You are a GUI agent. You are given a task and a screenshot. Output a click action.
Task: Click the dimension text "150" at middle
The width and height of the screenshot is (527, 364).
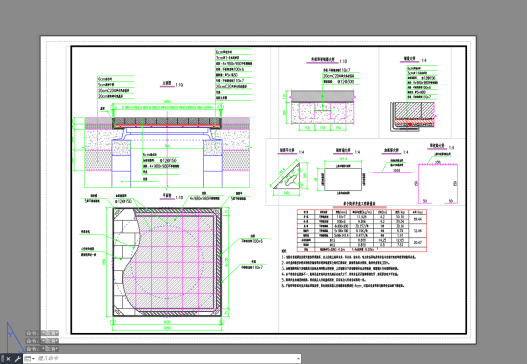coord(323,128)
